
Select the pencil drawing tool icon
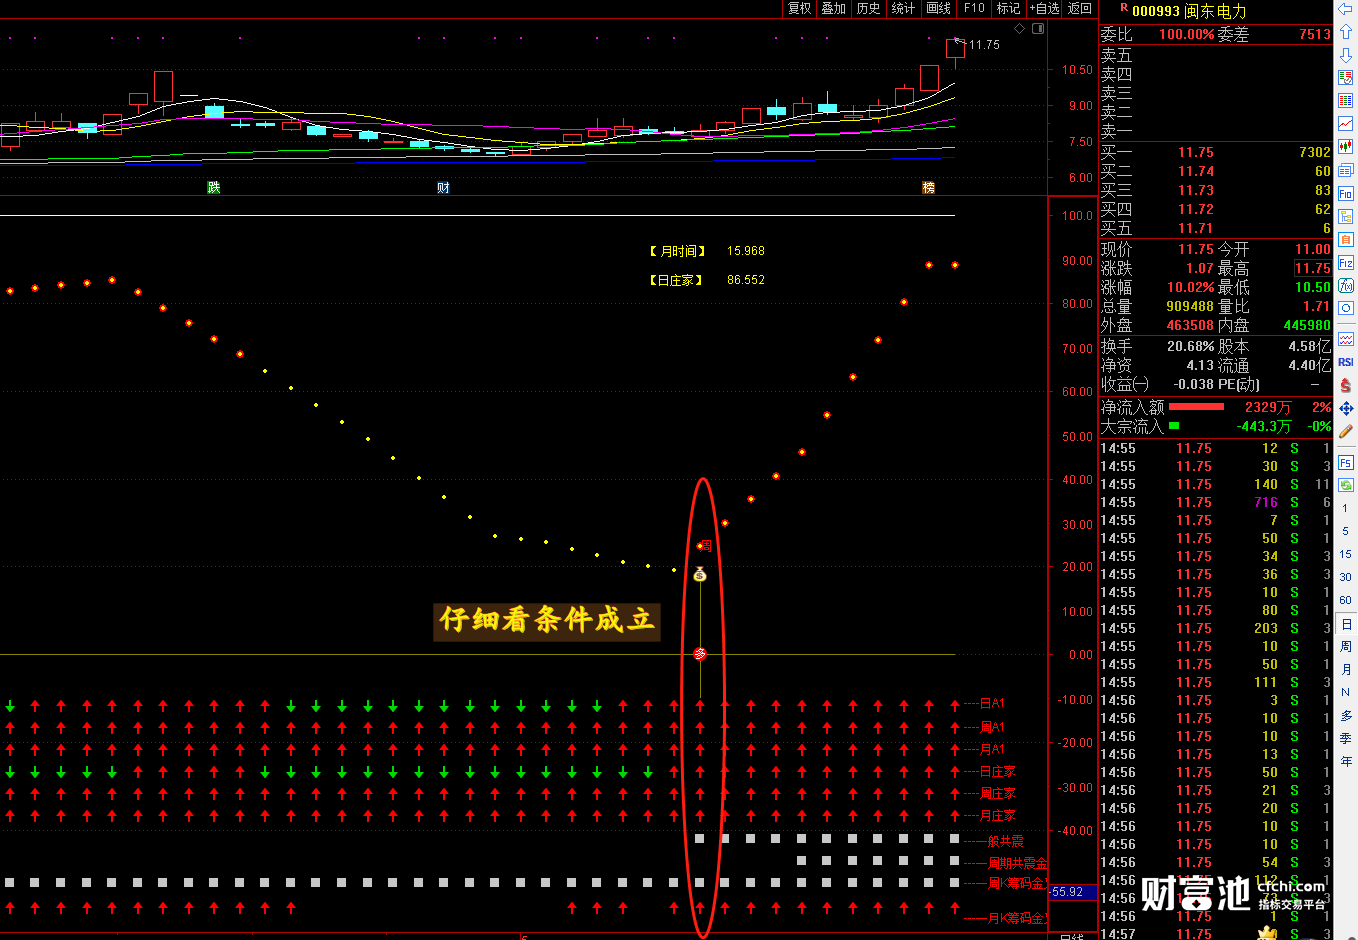[1346, 431]
